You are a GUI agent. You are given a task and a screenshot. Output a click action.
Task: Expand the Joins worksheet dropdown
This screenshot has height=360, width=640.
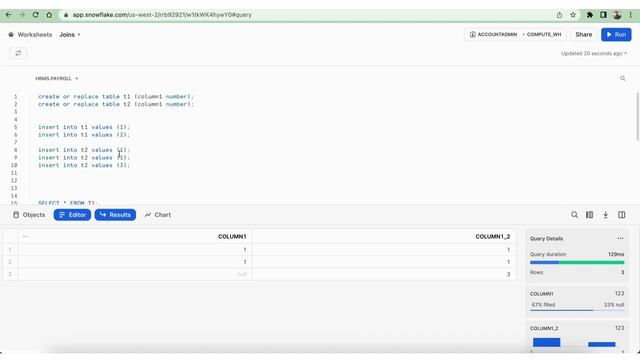pos(70,35)
